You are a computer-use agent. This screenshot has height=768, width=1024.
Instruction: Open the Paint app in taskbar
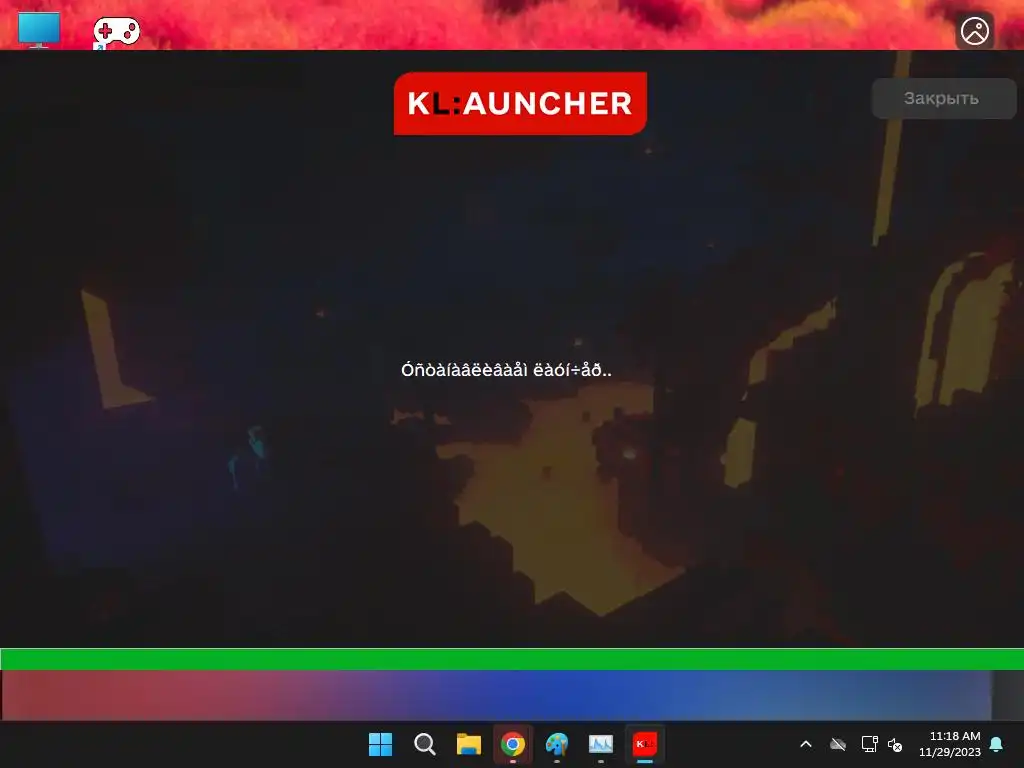[x=556, y=744]
